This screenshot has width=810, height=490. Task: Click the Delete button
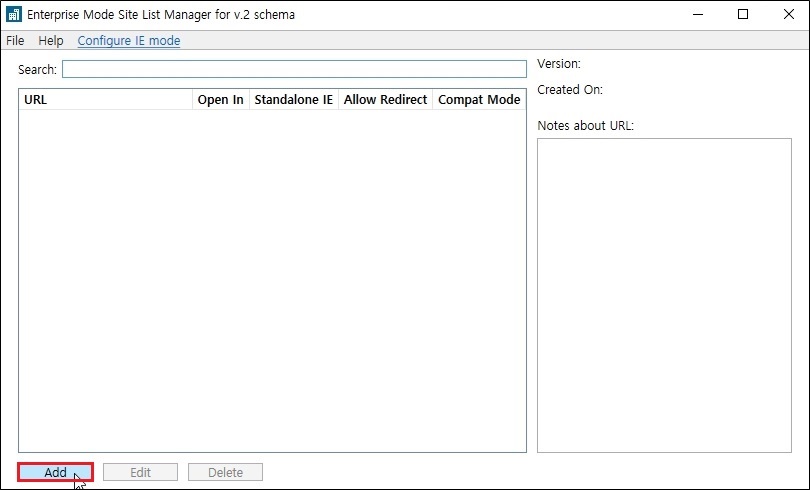click(x=225, y=472)
